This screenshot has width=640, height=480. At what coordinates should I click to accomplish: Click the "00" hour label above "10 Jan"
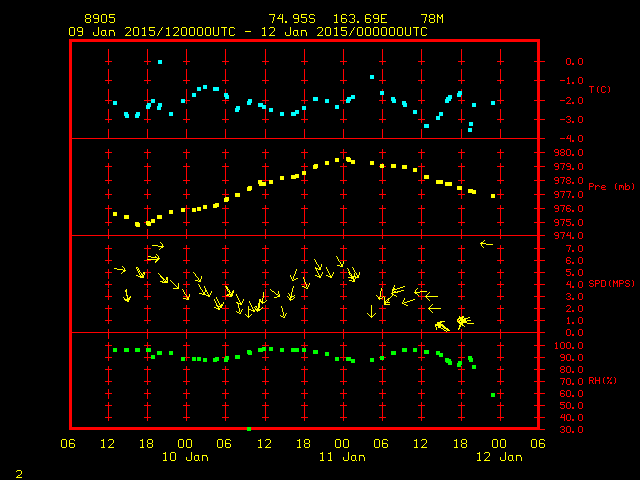pyautogui.click(x=185, y=443)
